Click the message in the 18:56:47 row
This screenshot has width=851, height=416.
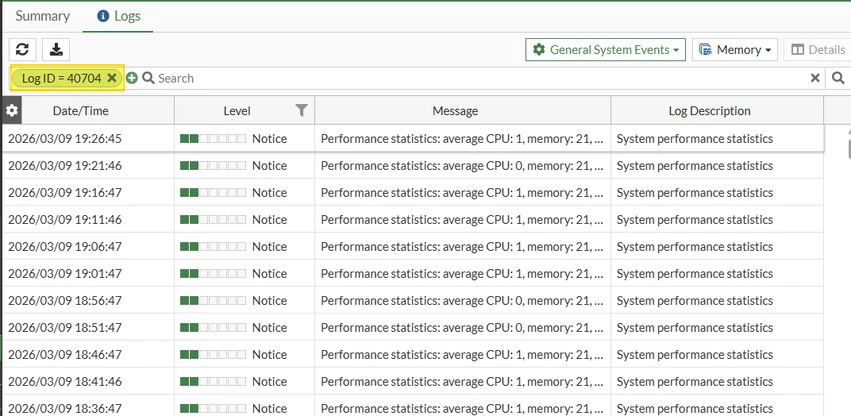[x=462, y=300]
